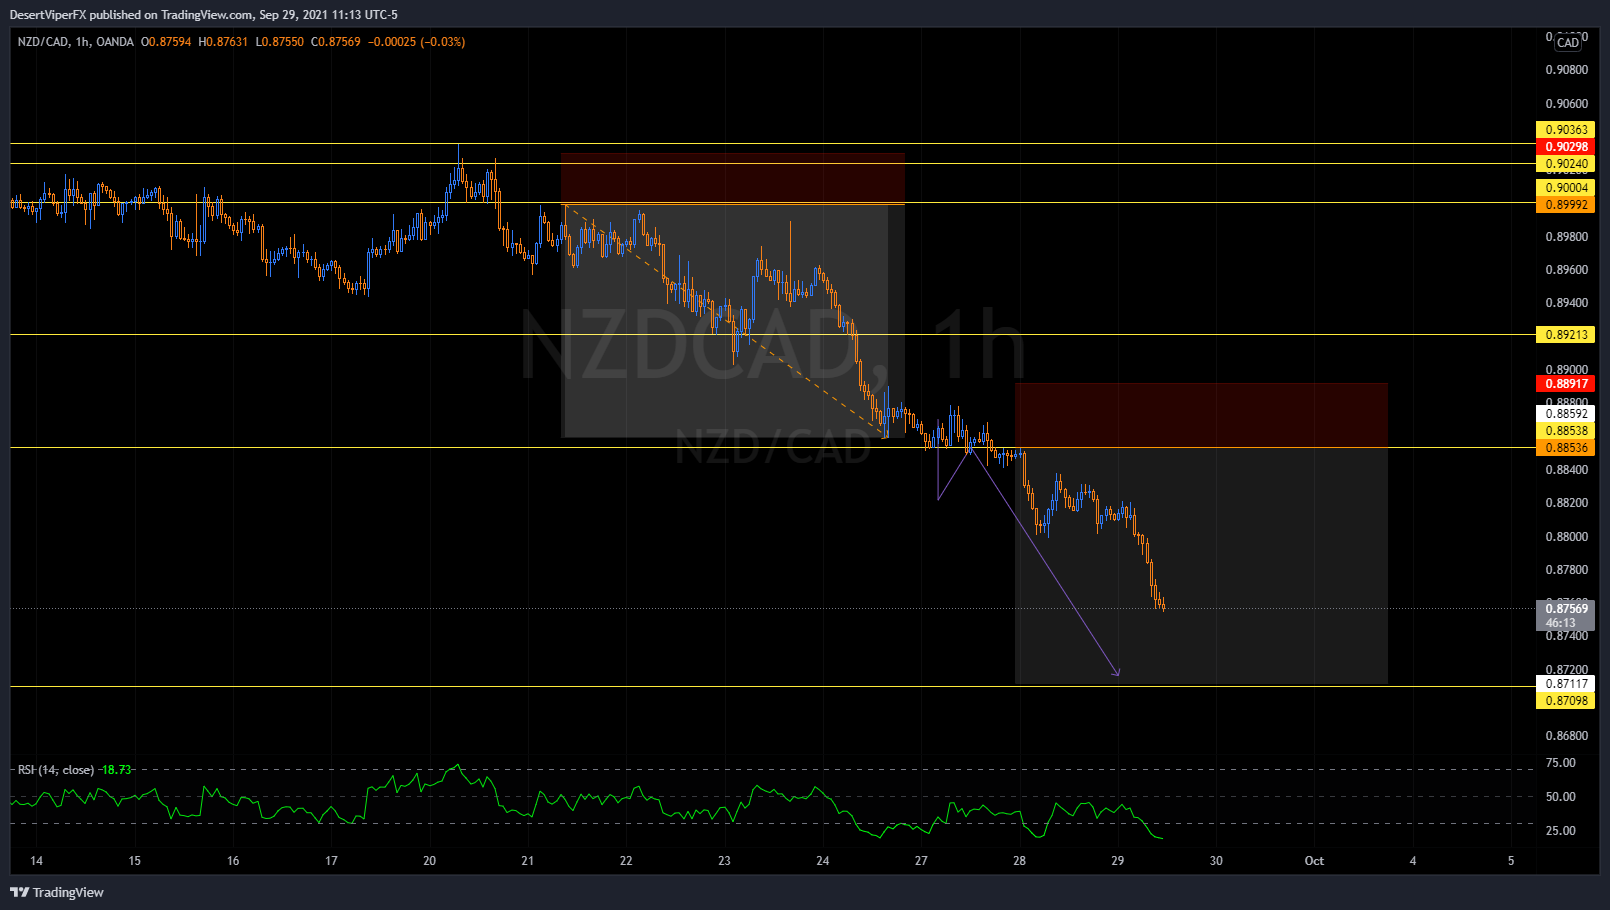Image resolution: width=1610 pixels, height=910 pixels.
Task: Select the yellow 0.88538 price label
Action: (1566, 431)
